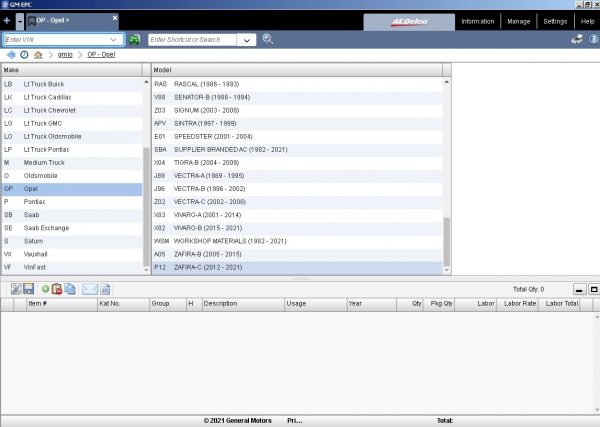Click the Model list scrollbar thumb

point(447,241)
